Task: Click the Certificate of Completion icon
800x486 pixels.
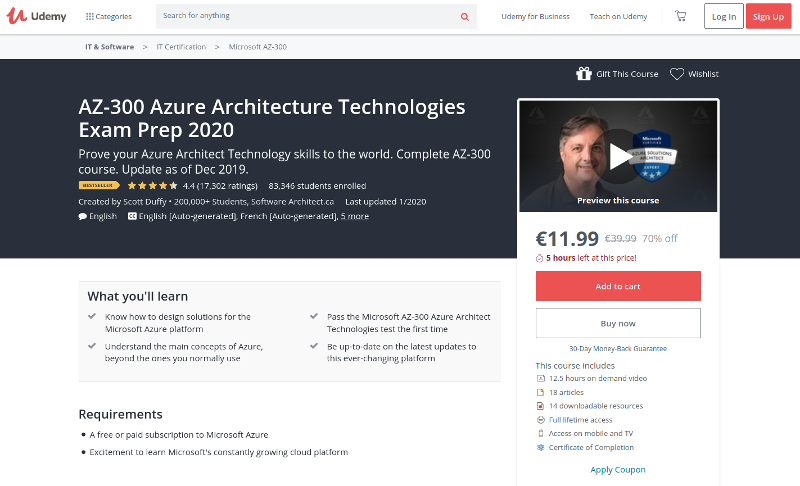Action: point(541,447)
